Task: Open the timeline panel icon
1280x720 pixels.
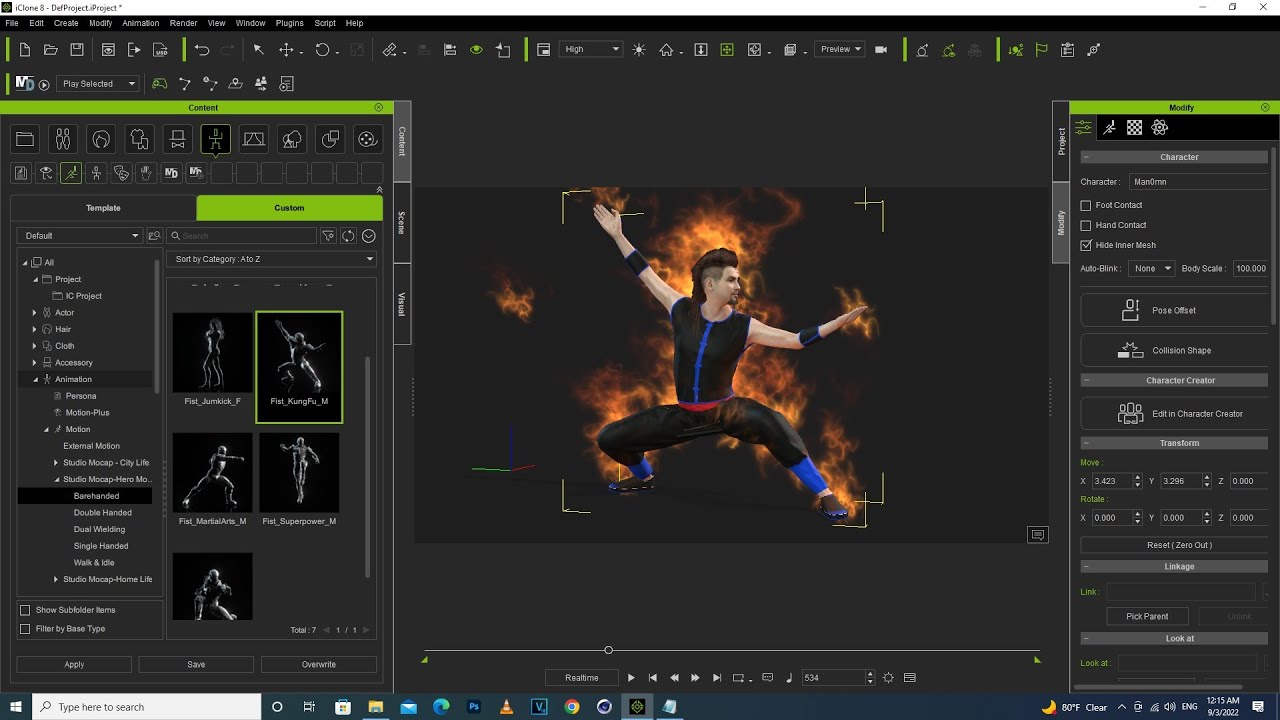Action: [x=910, y=678]
